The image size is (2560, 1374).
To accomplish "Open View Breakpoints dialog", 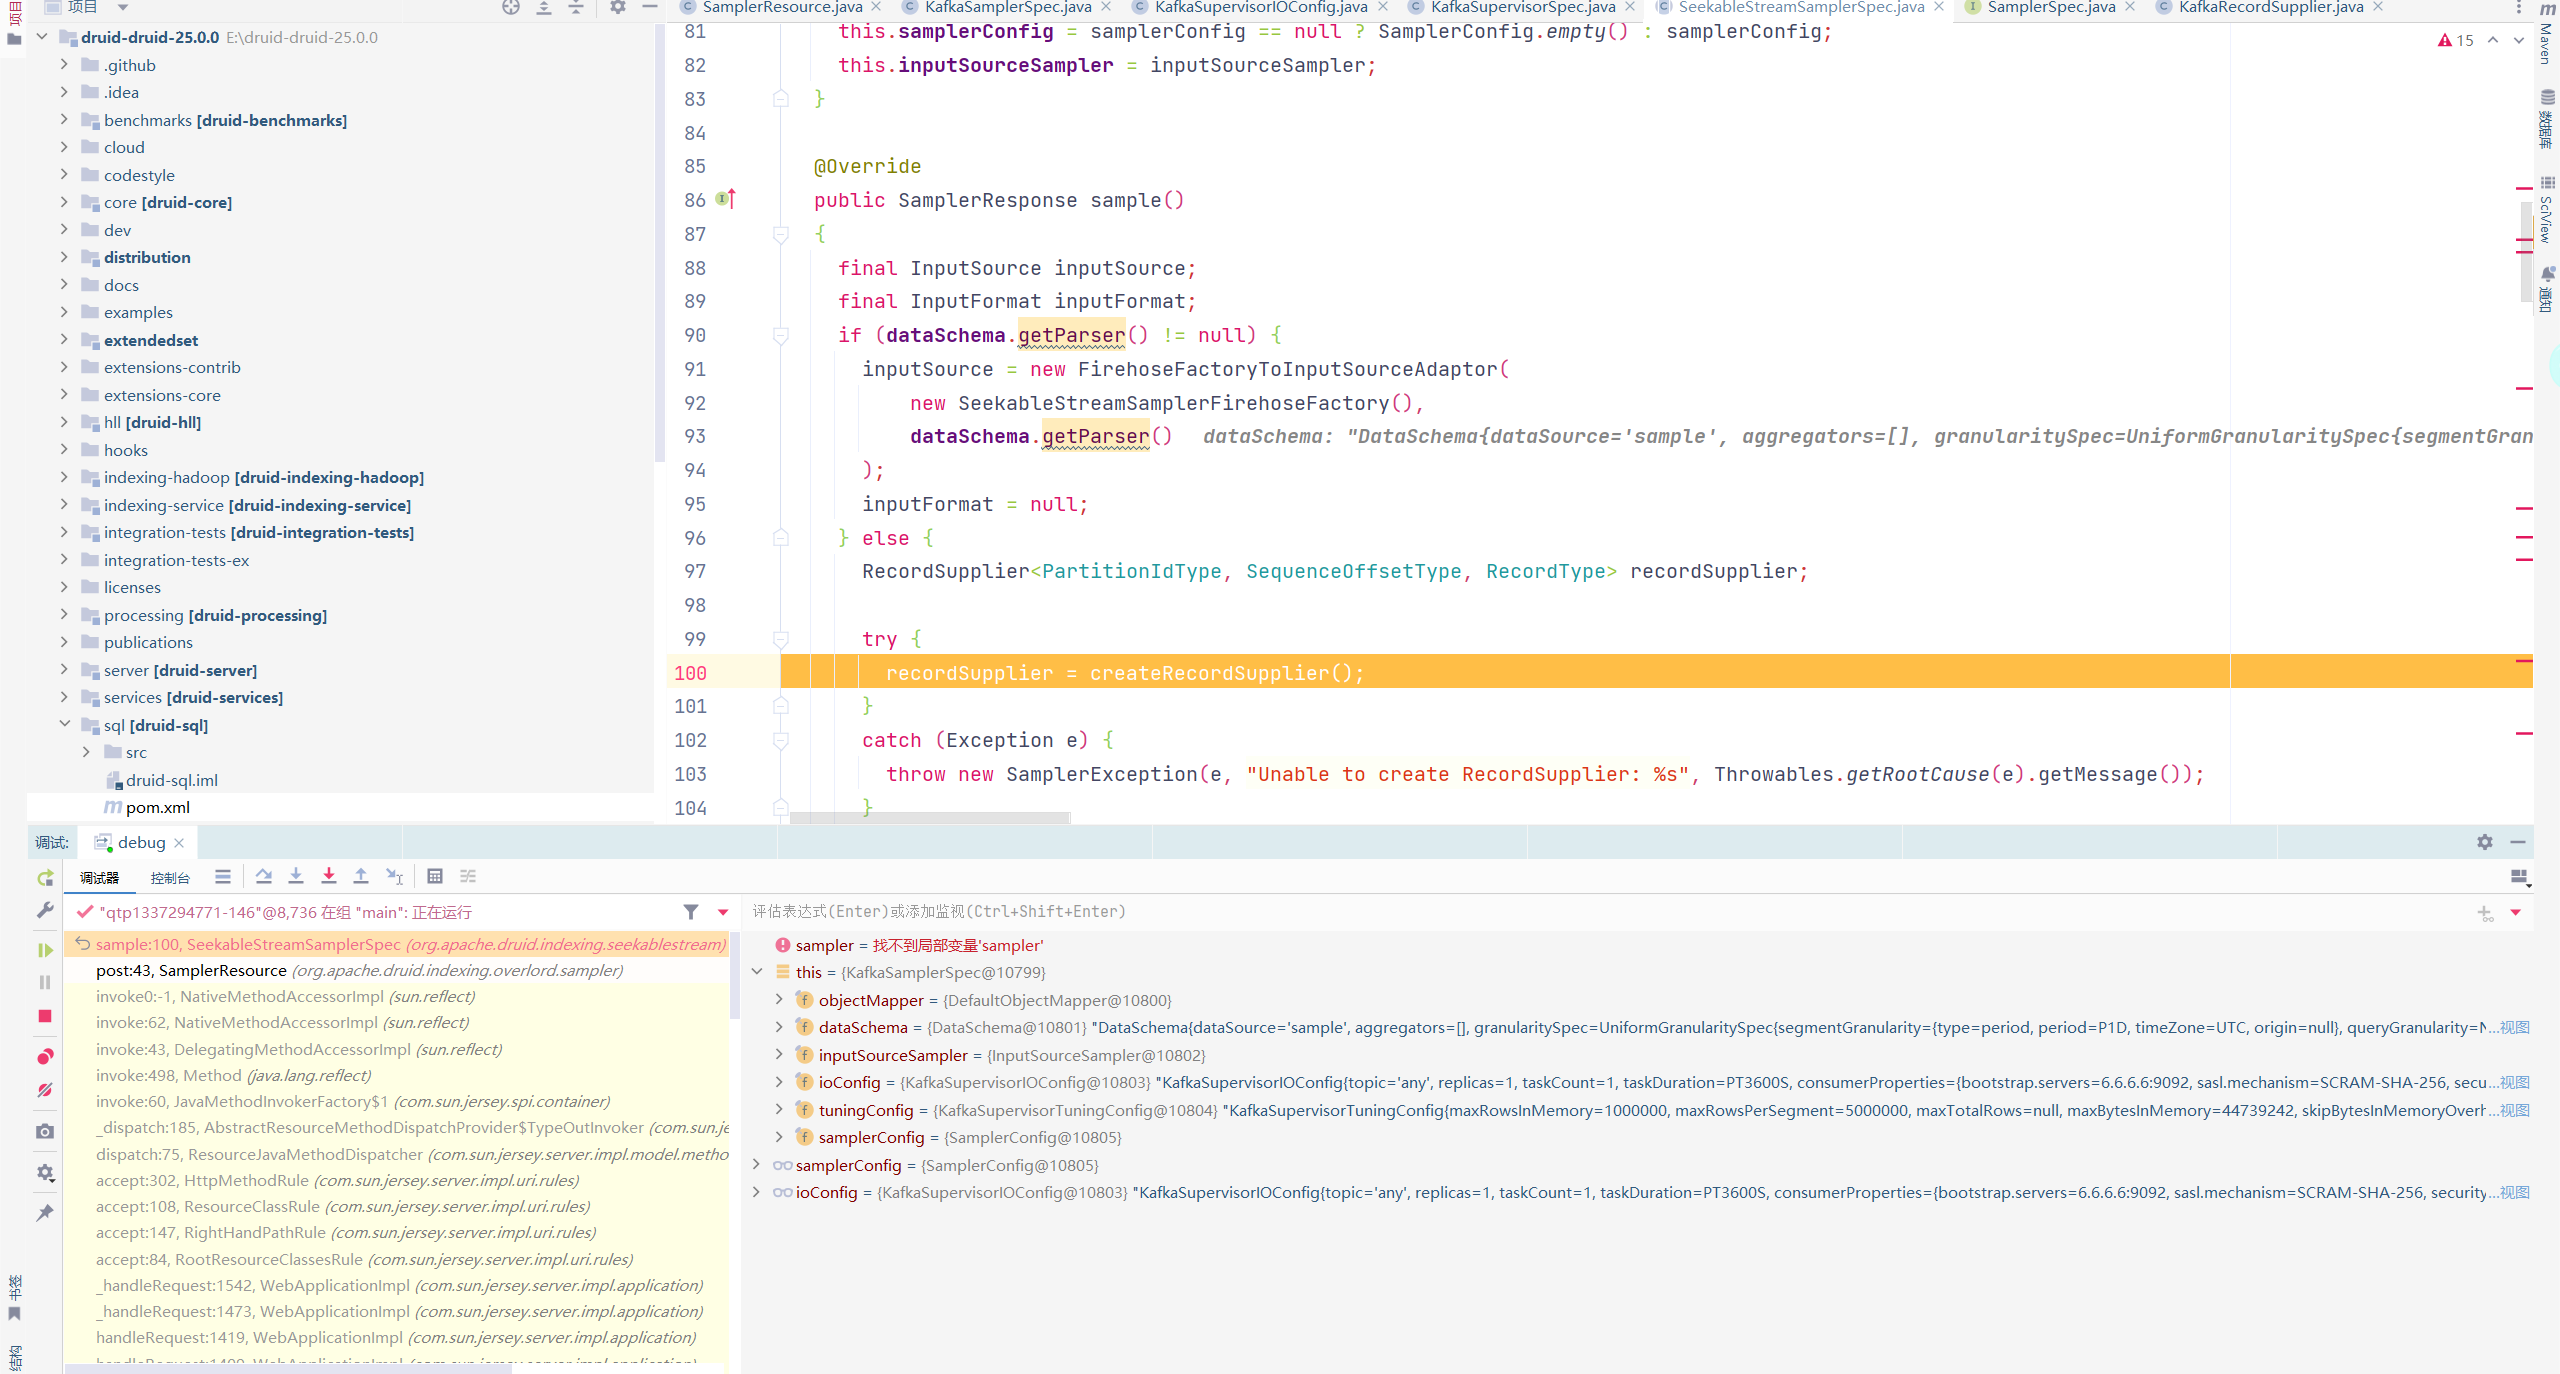I will click(45, 1057).
